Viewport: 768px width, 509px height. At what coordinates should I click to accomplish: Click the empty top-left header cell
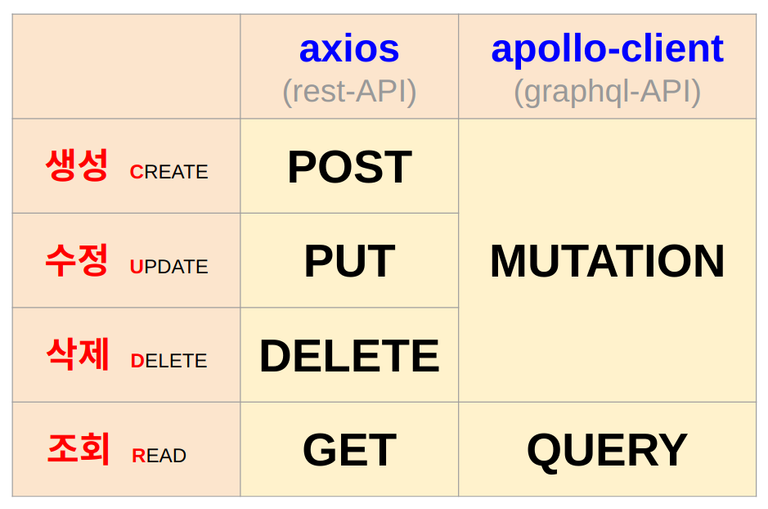(x=126, y=67)
